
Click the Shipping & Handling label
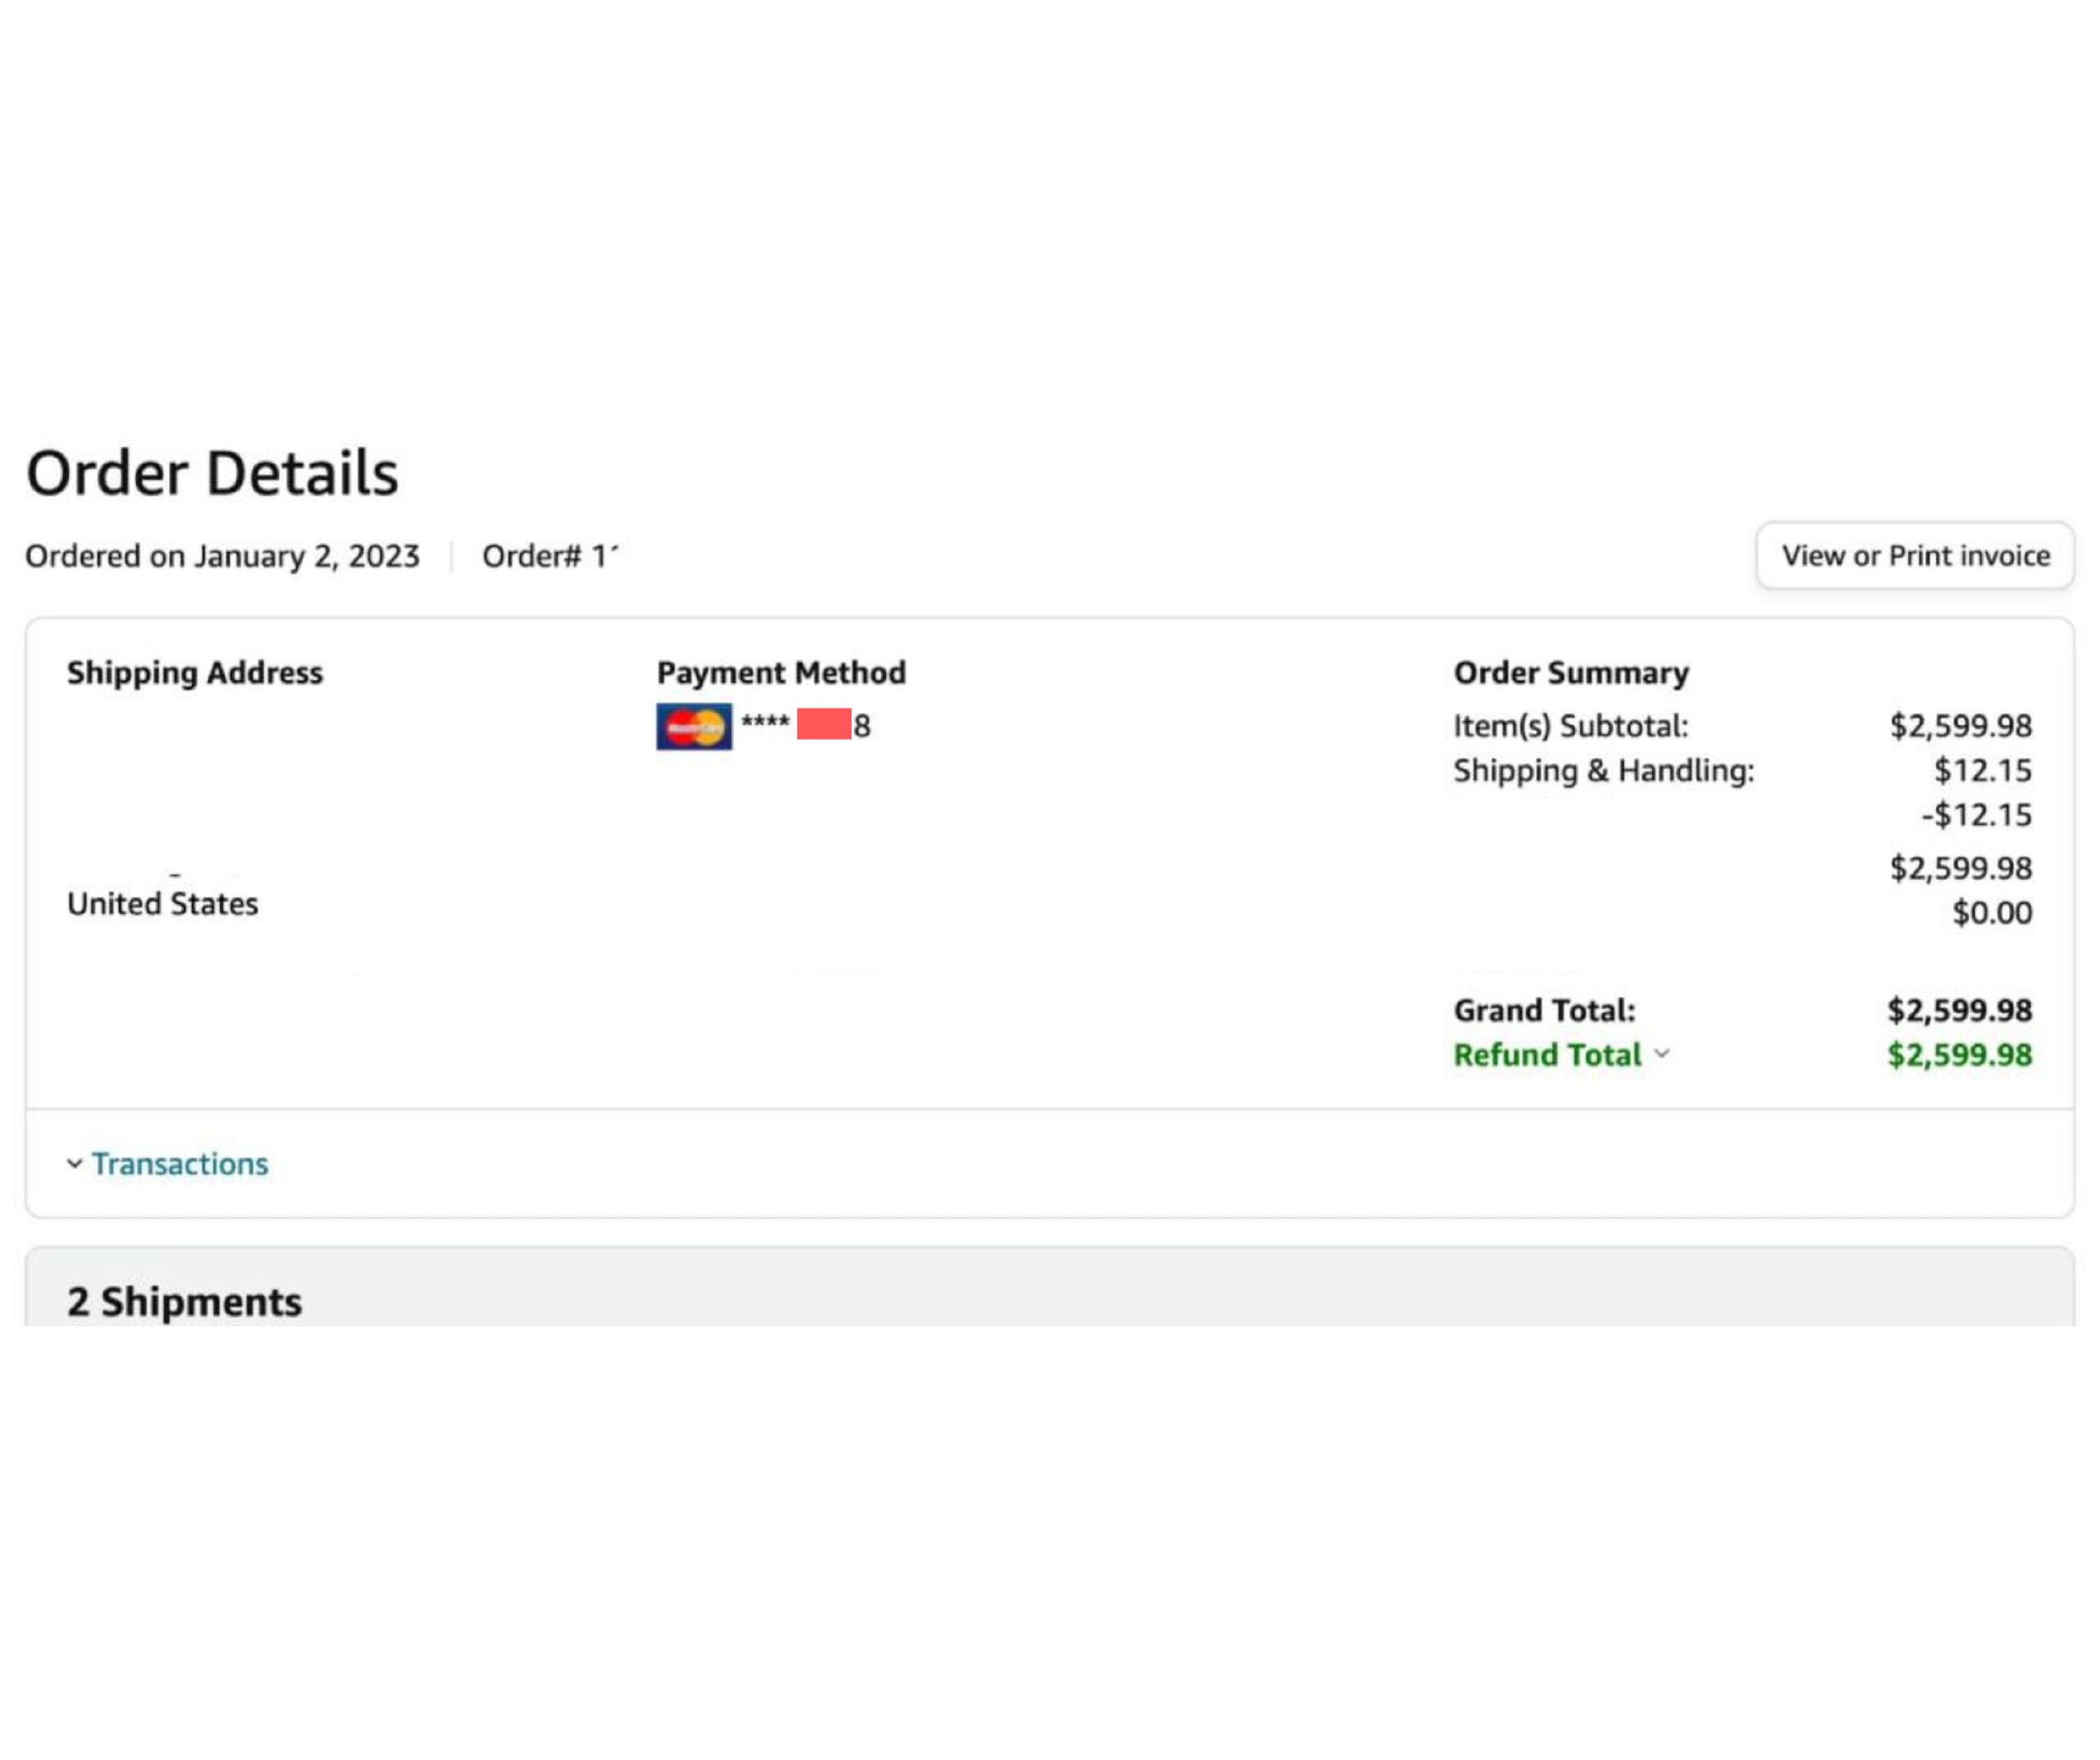pos(1603,770)
